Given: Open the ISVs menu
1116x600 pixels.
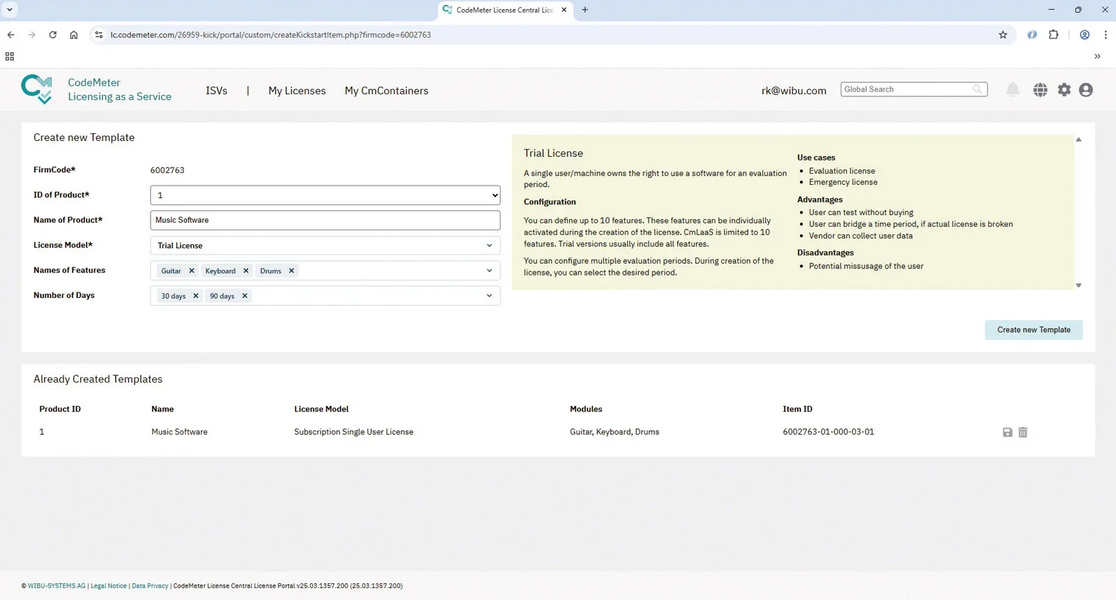Looking at the screenshot, I should click(x=216, y=91).
